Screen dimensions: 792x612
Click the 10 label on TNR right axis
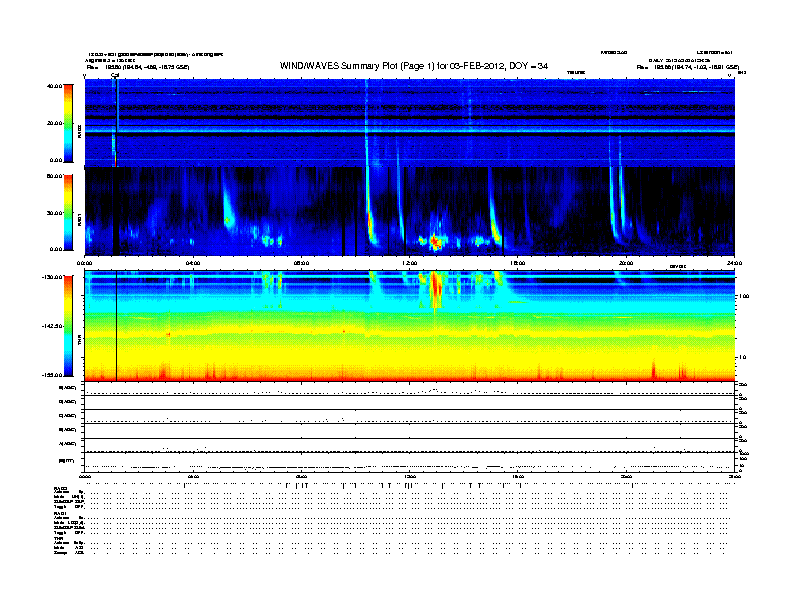(742, 357)
